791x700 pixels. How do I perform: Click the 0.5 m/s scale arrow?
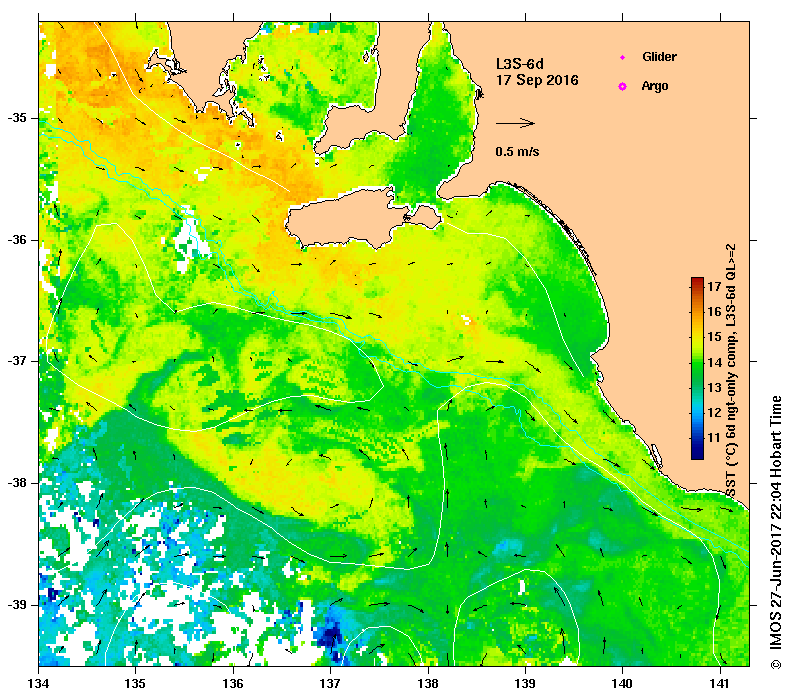click(515, 123)
